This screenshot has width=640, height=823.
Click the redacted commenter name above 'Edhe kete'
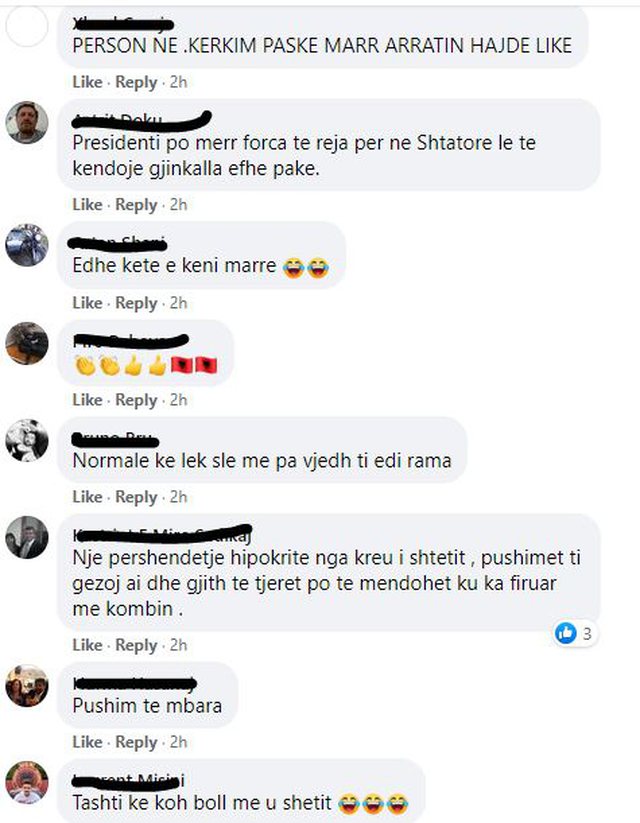(118, 242)
